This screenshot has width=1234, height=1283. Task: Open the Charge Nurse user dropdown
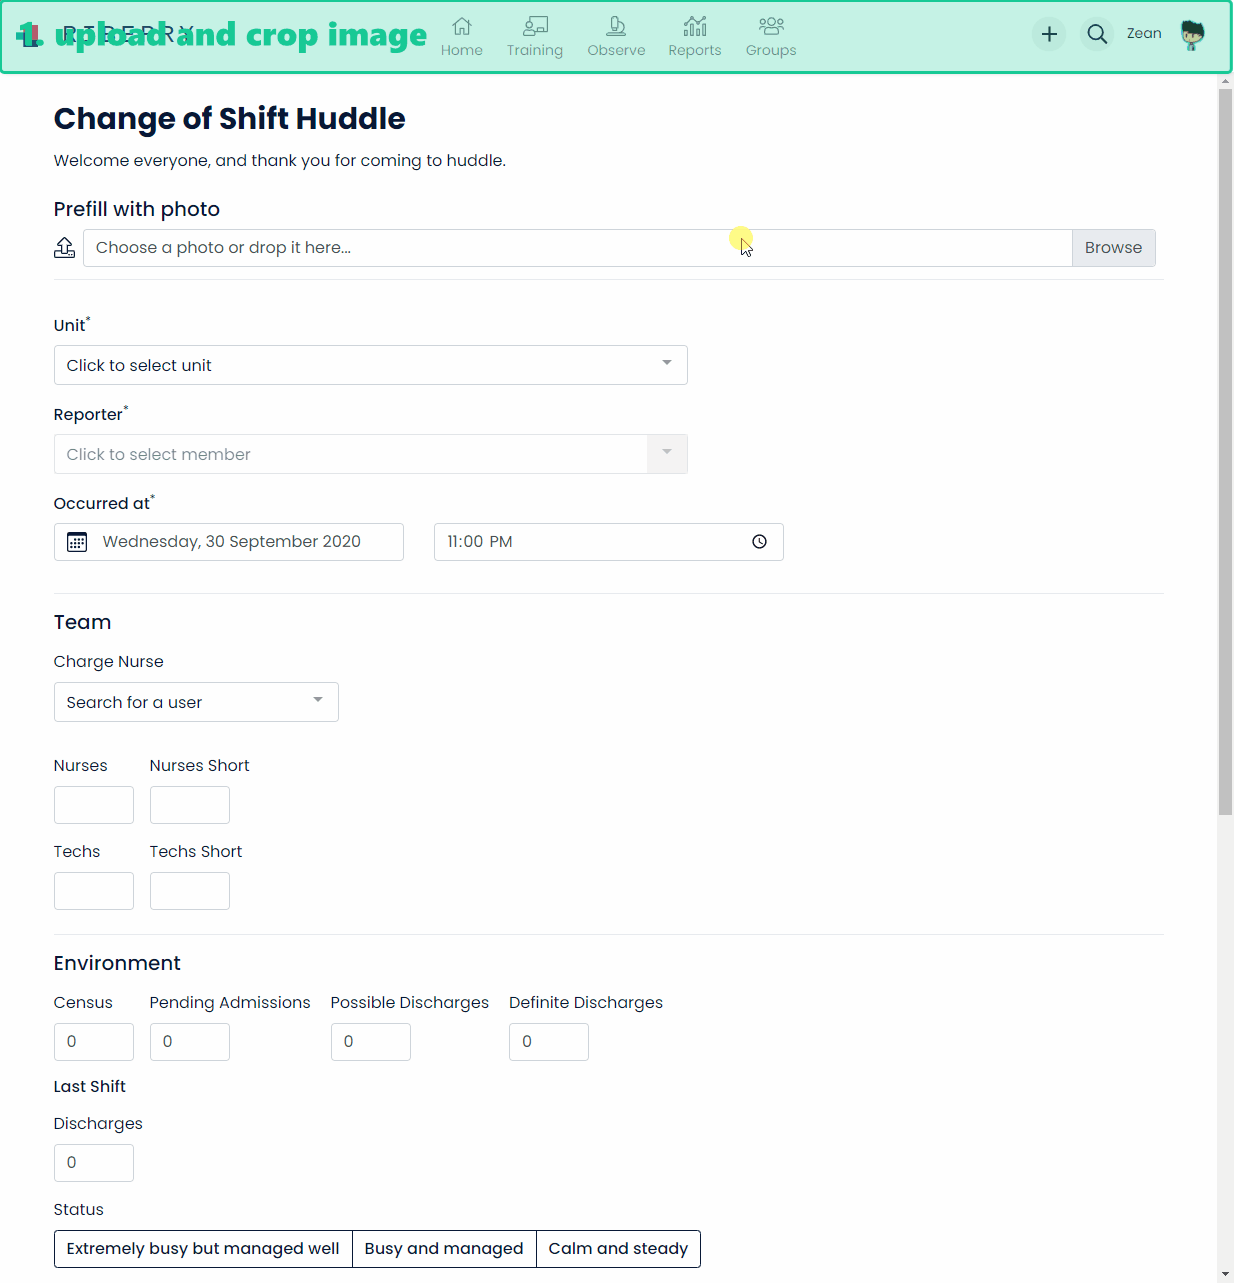click(196, 702)
